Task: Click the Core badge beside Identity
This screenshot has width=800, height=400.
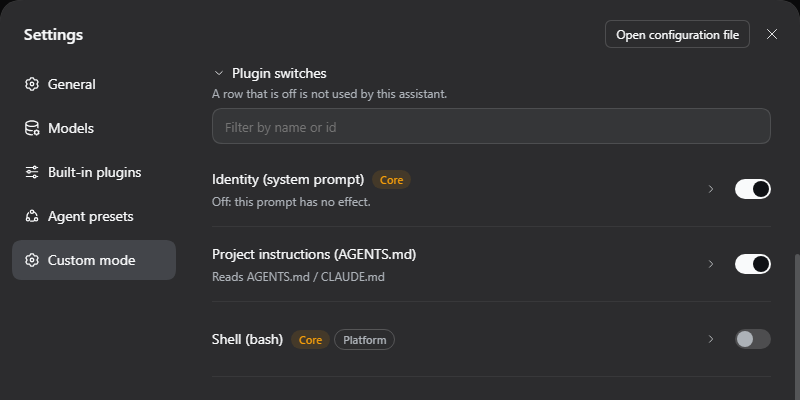Action: pos(391,180)
